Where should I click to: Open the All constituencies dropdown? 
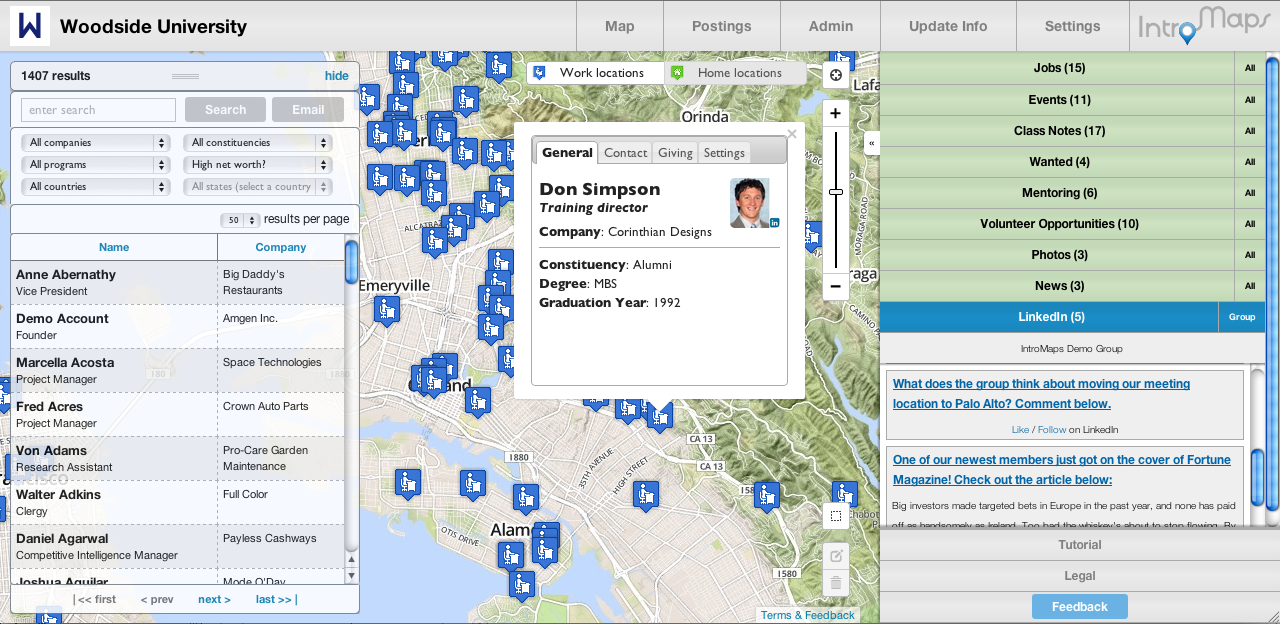tap(257, 143)
